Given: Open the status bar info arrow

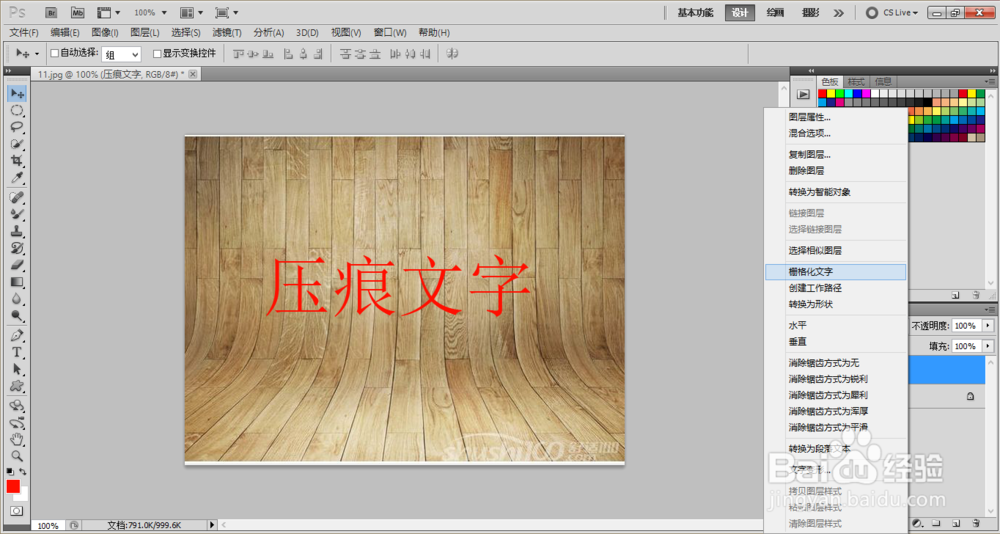Looking at the screenshot, I should click(213, 524).
